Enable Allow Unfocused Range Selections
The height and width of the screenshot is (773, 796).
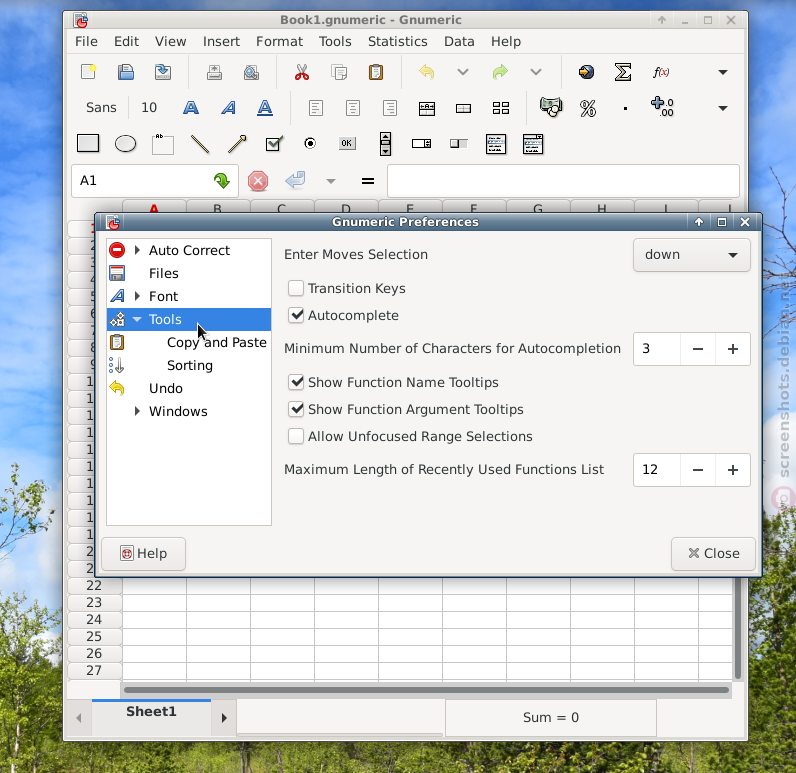(296, 436)
